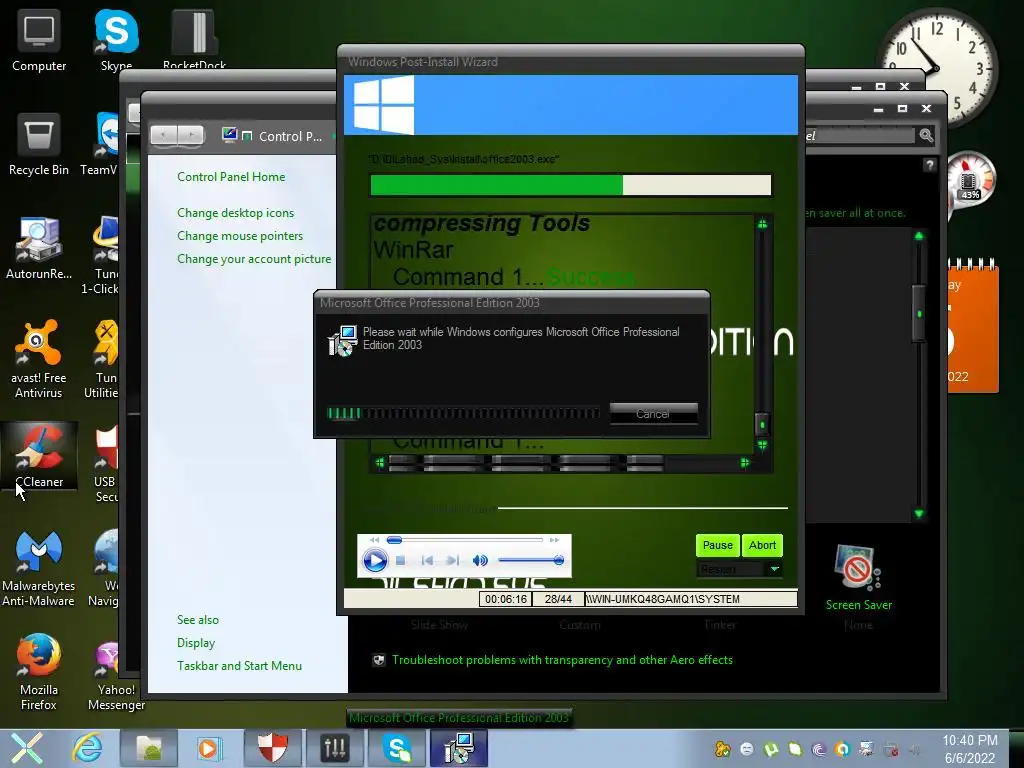Open Troubleshoot problems with transparency link

point(562,660)
